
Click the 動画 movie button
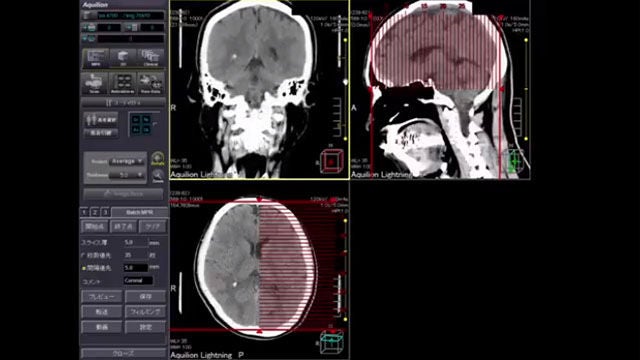tap(102, 327)
